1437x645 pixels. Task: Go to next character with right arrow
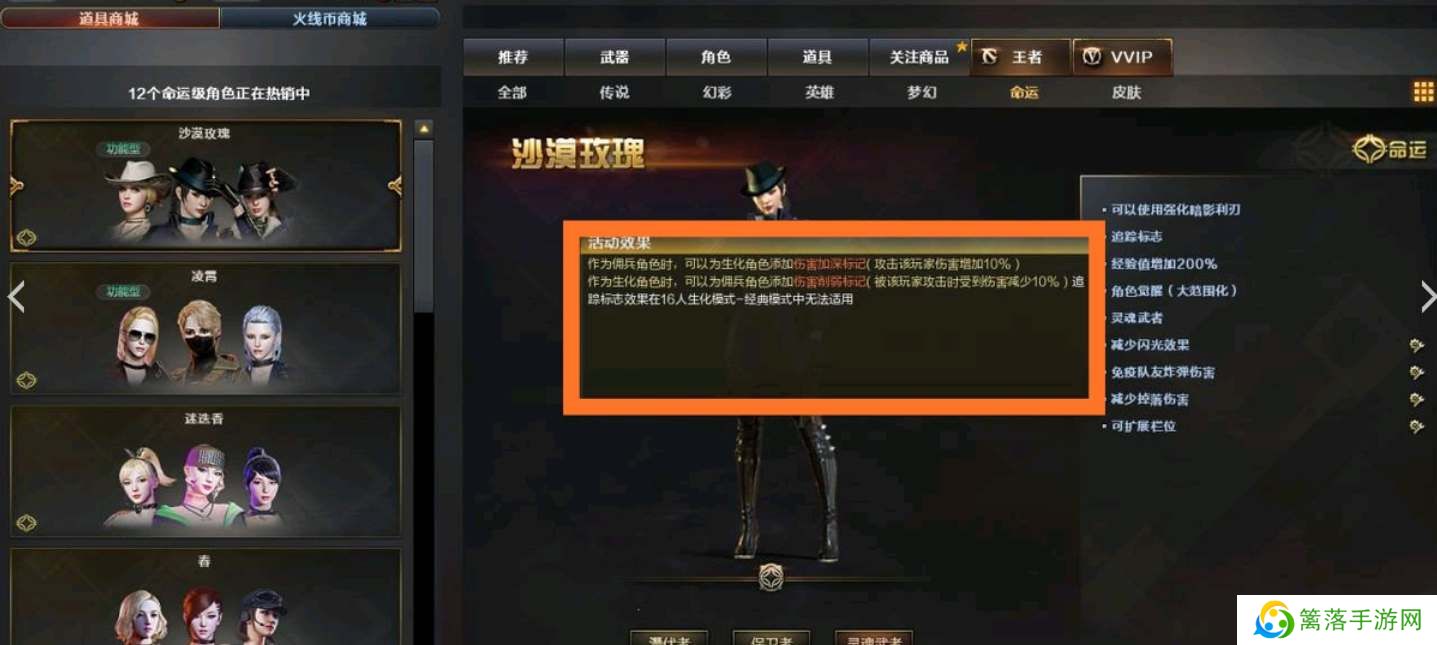click(1427, 296)
